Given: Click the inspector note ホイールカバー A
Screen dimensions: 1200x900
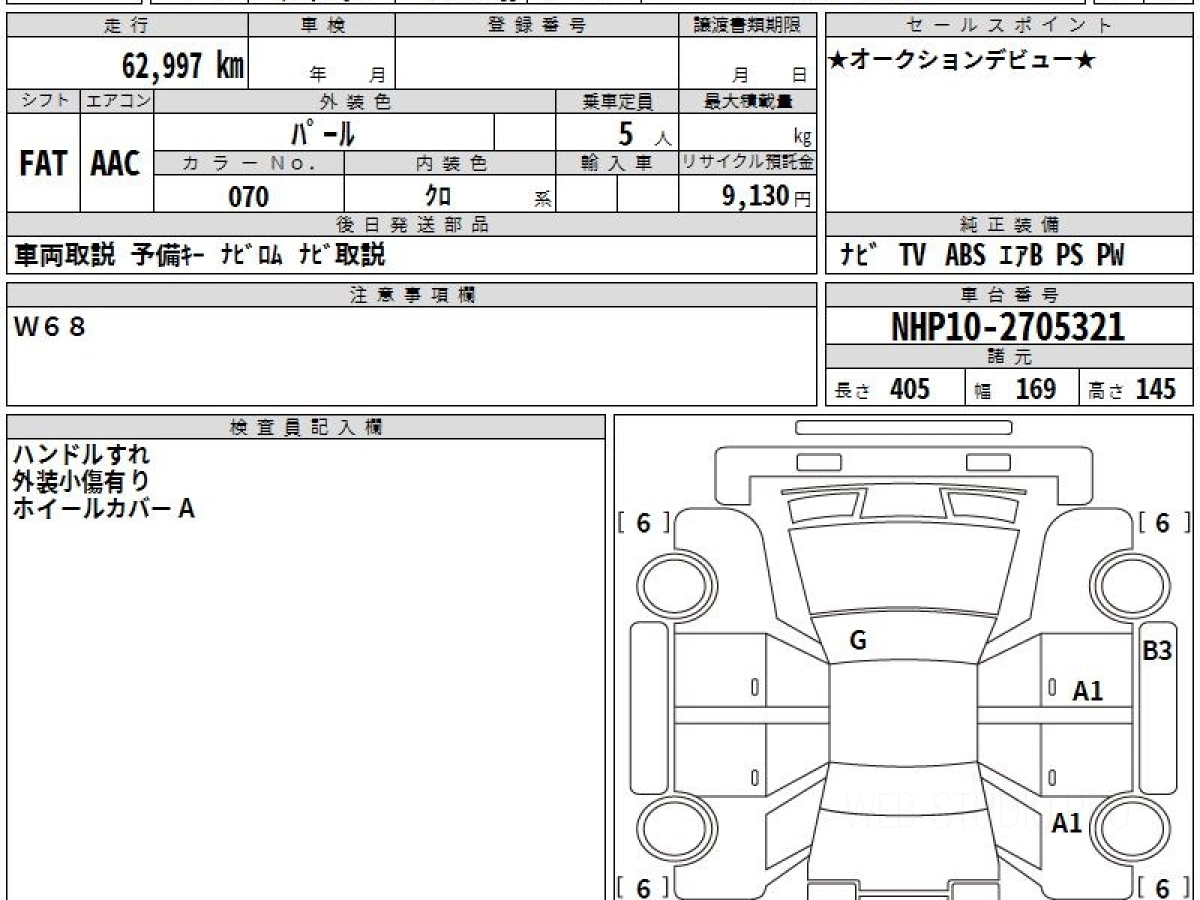Looking at the screenshot, I should click(x=104, y=509).
